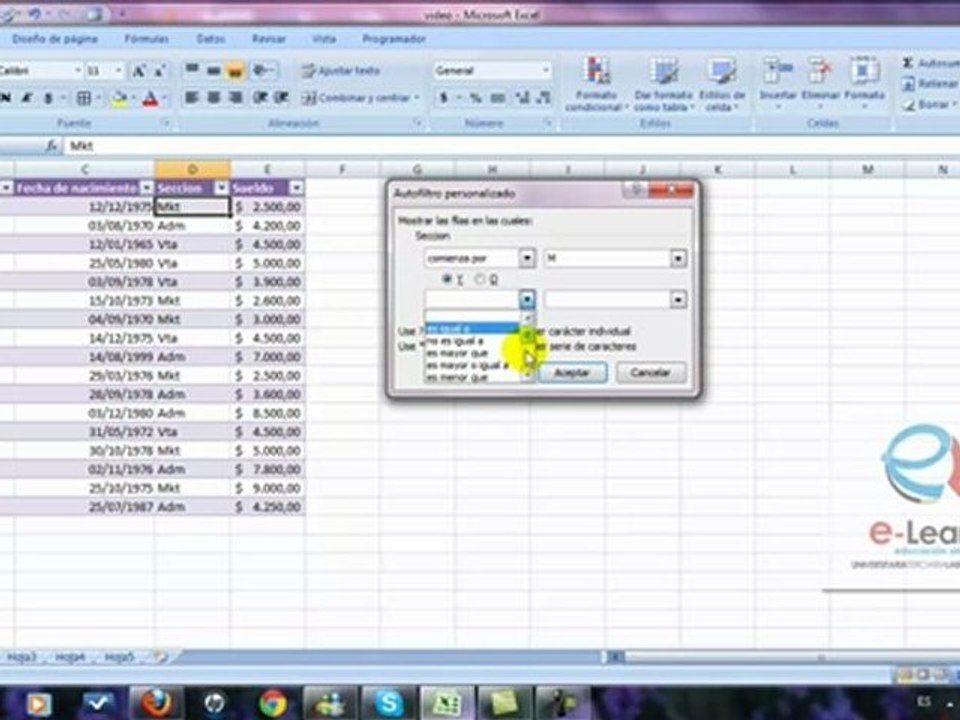
Task: Open the Datos ribbon tab
Action: pos(211,39)
